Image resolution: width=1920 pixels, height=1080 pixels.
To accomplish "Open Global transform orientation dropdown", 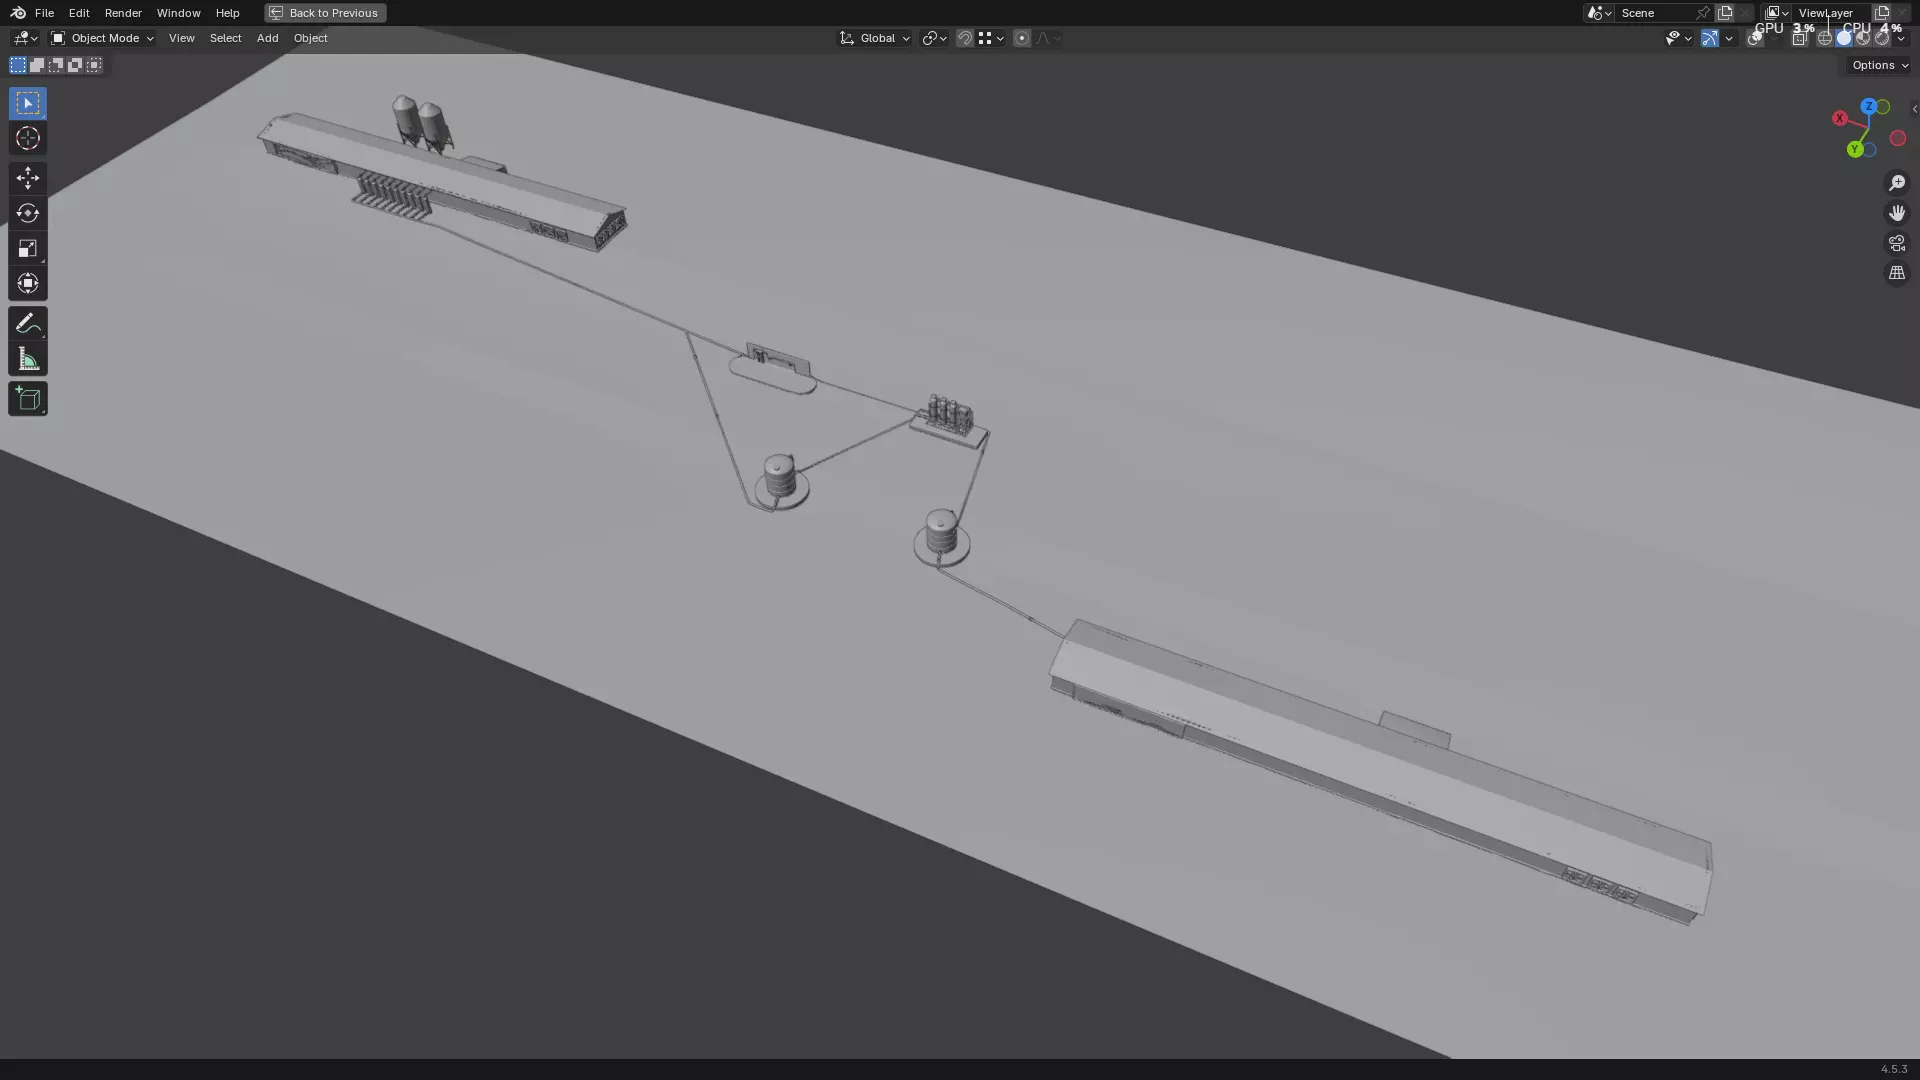I will pos(875,38).
